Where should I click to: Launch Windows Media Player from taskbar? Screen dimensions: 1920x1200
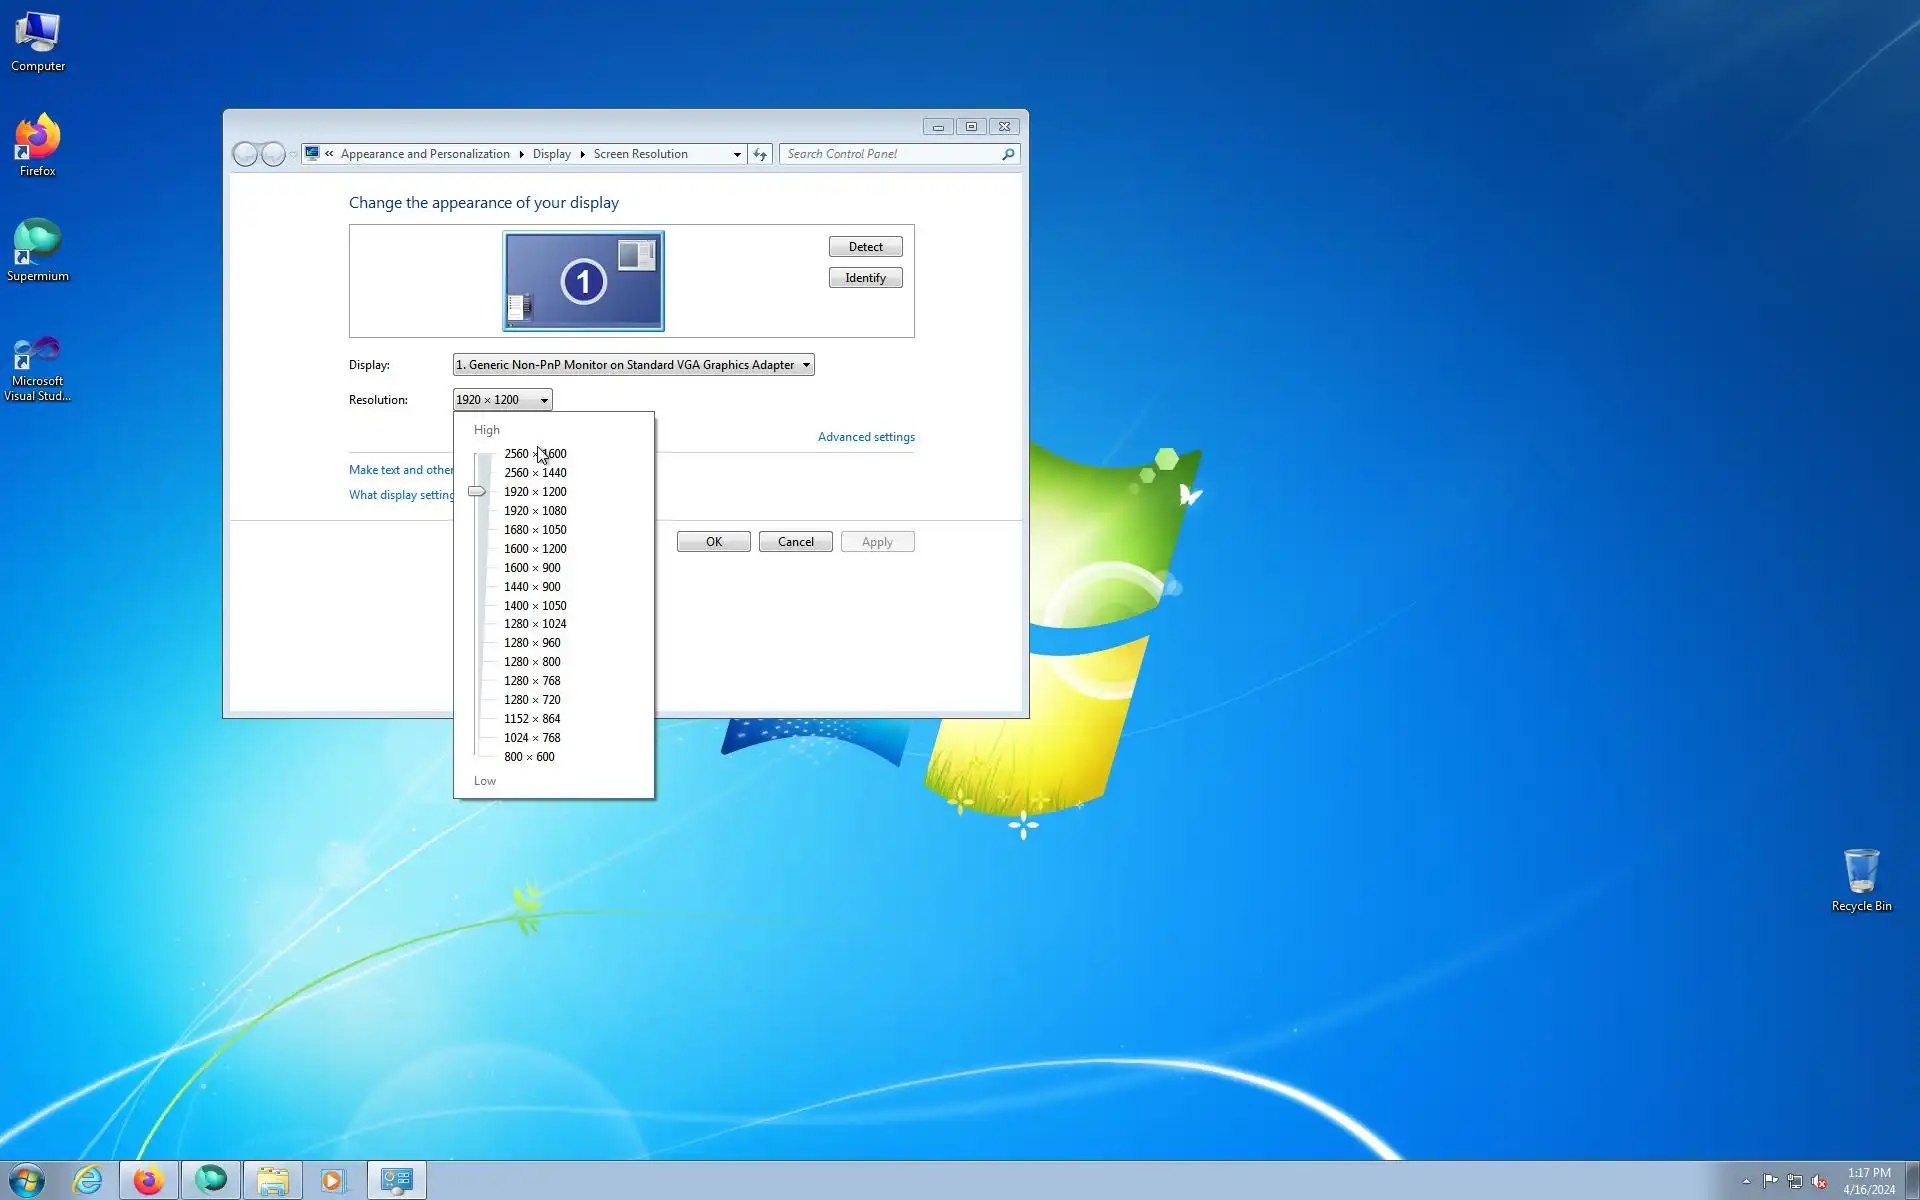click(333, 1181)
